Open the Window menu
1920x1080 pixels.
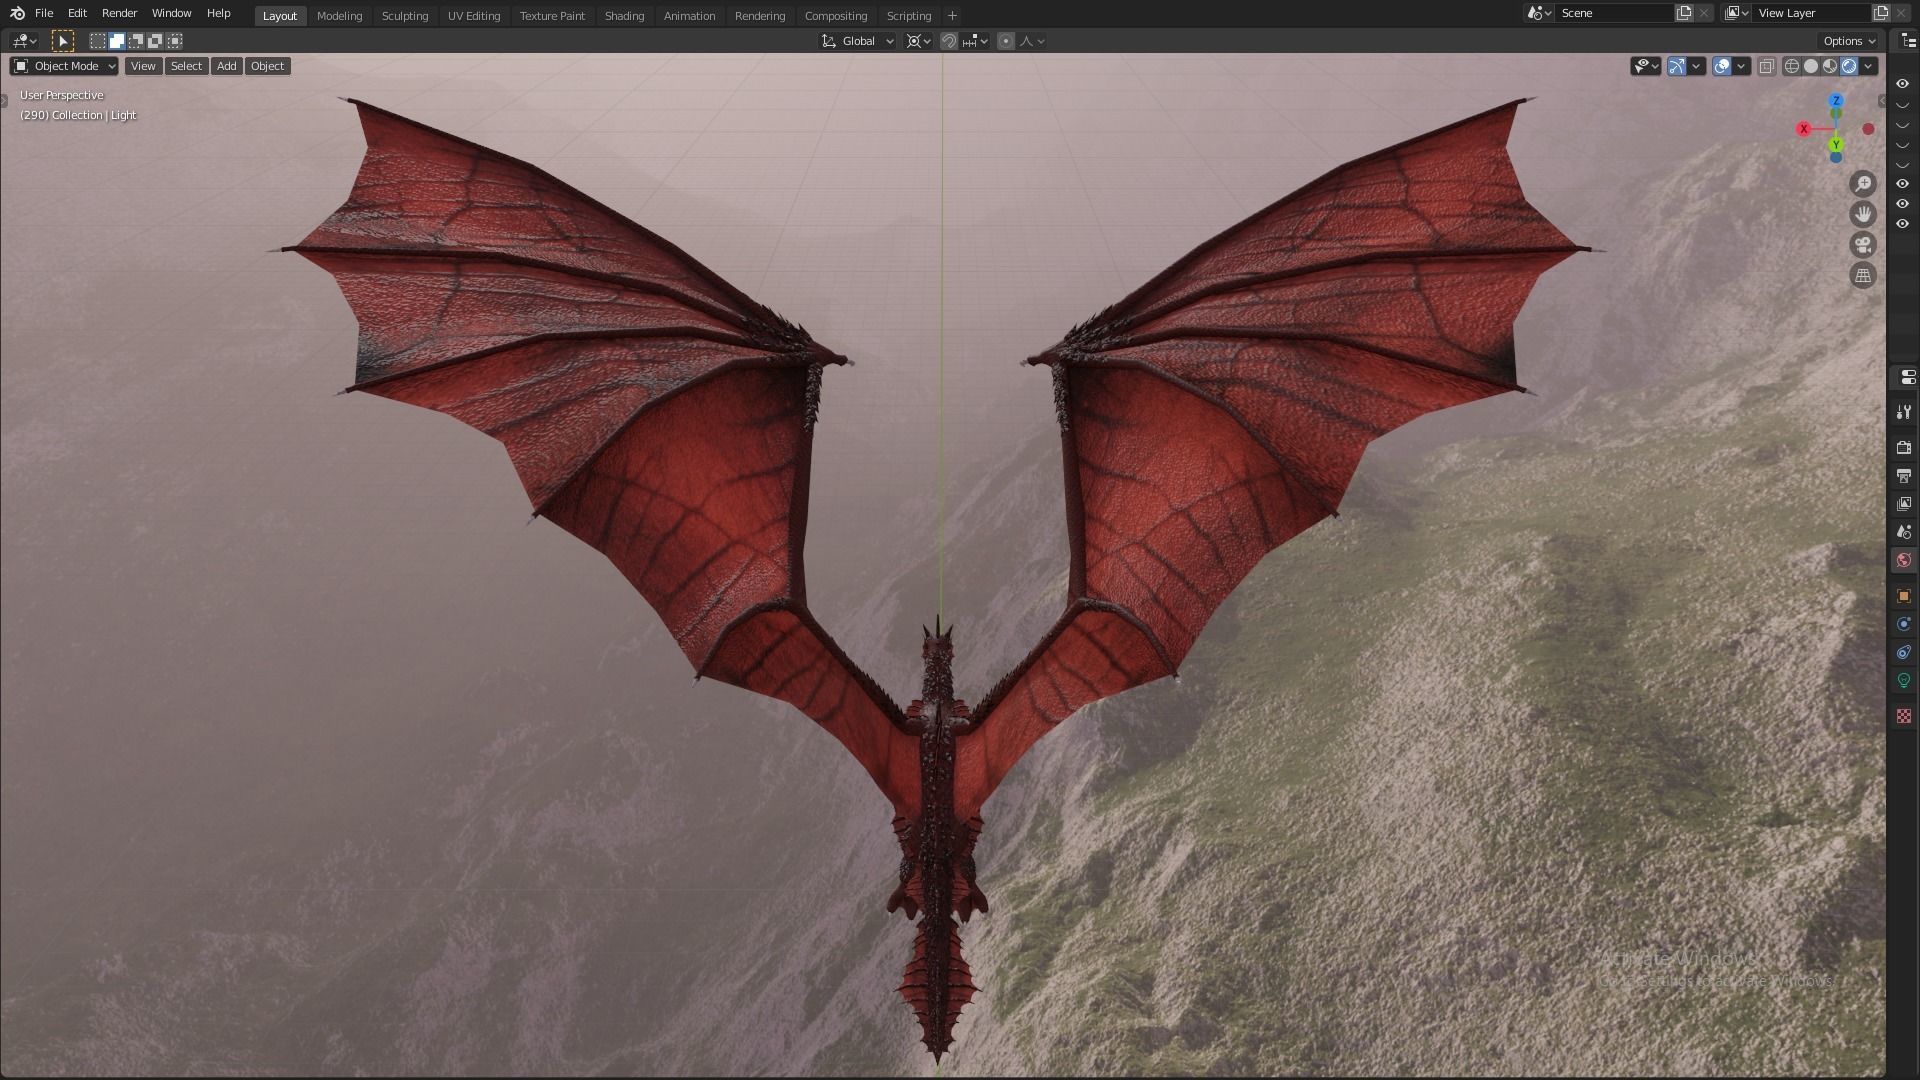171,13
